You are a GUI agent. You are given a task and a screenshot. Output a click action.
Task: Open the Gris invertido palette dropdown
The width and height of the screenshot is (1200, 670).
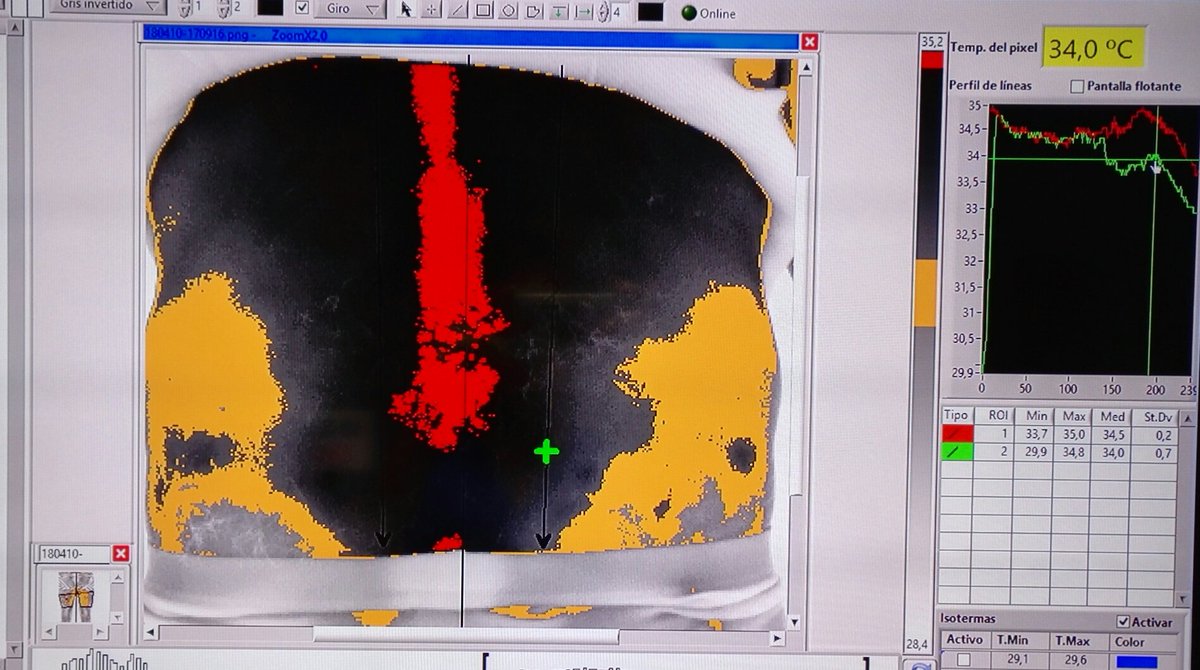pyautogui.click(x=110, y=5)
